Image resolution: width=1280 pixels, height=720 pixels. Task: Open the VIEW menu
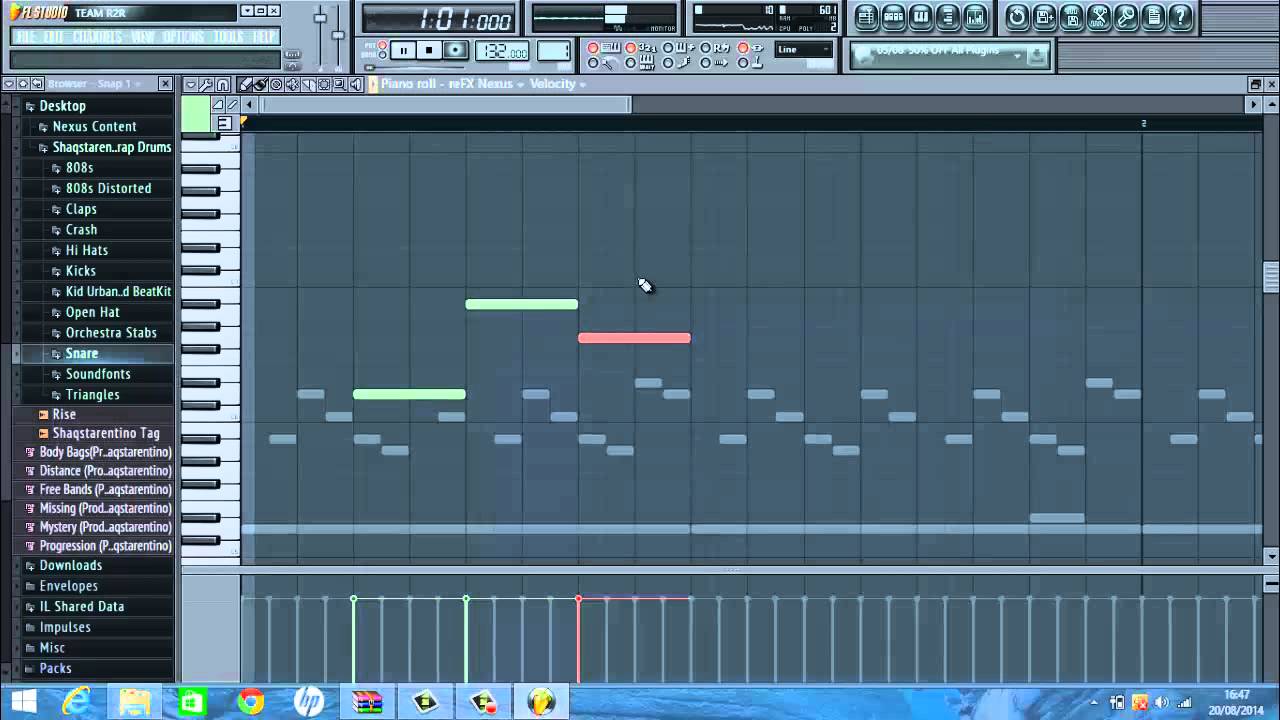[143, 37]
